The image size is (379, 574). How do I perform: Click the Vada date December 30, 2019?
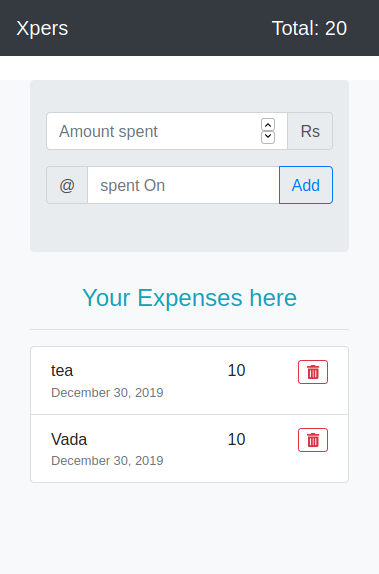click(107, 461)
